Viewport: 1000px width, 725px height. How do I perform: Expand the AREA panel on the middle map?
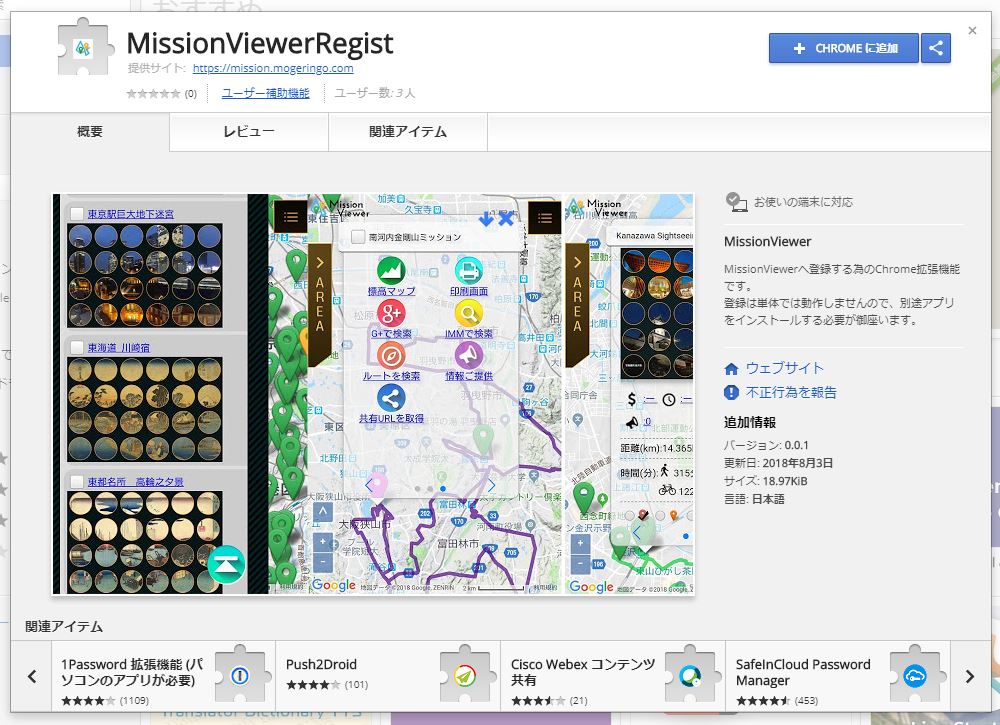point(320,304)
